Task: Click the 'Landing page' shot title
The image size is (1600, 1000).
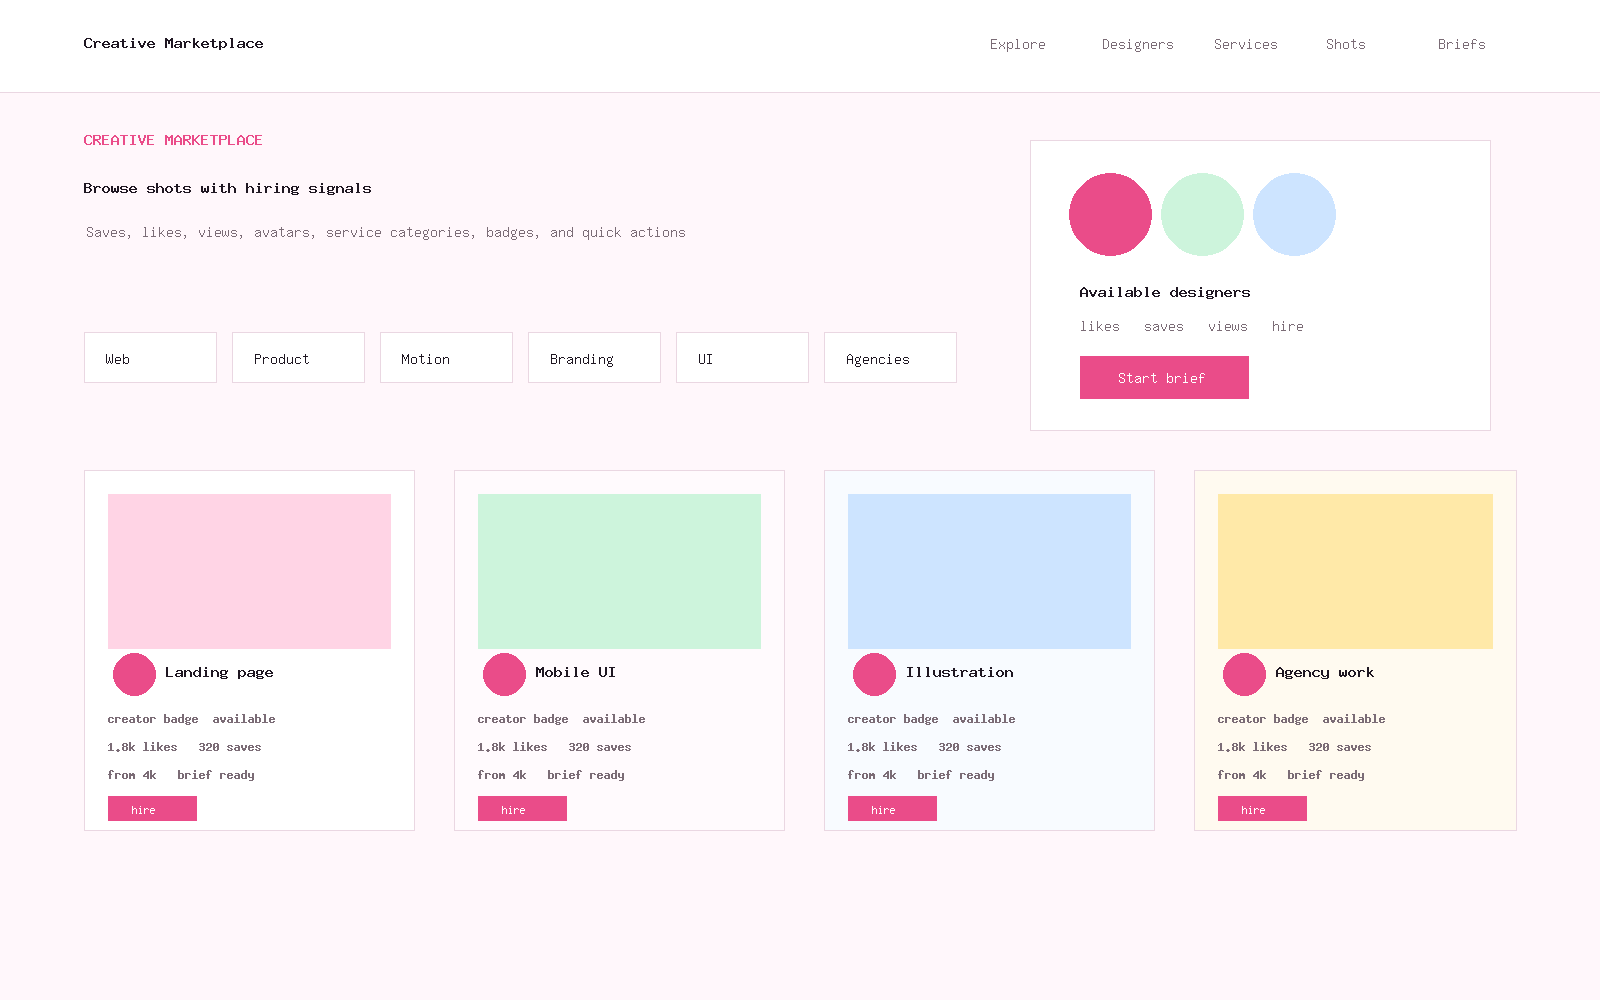Action: pyautogui.click(x=219, y=673)
